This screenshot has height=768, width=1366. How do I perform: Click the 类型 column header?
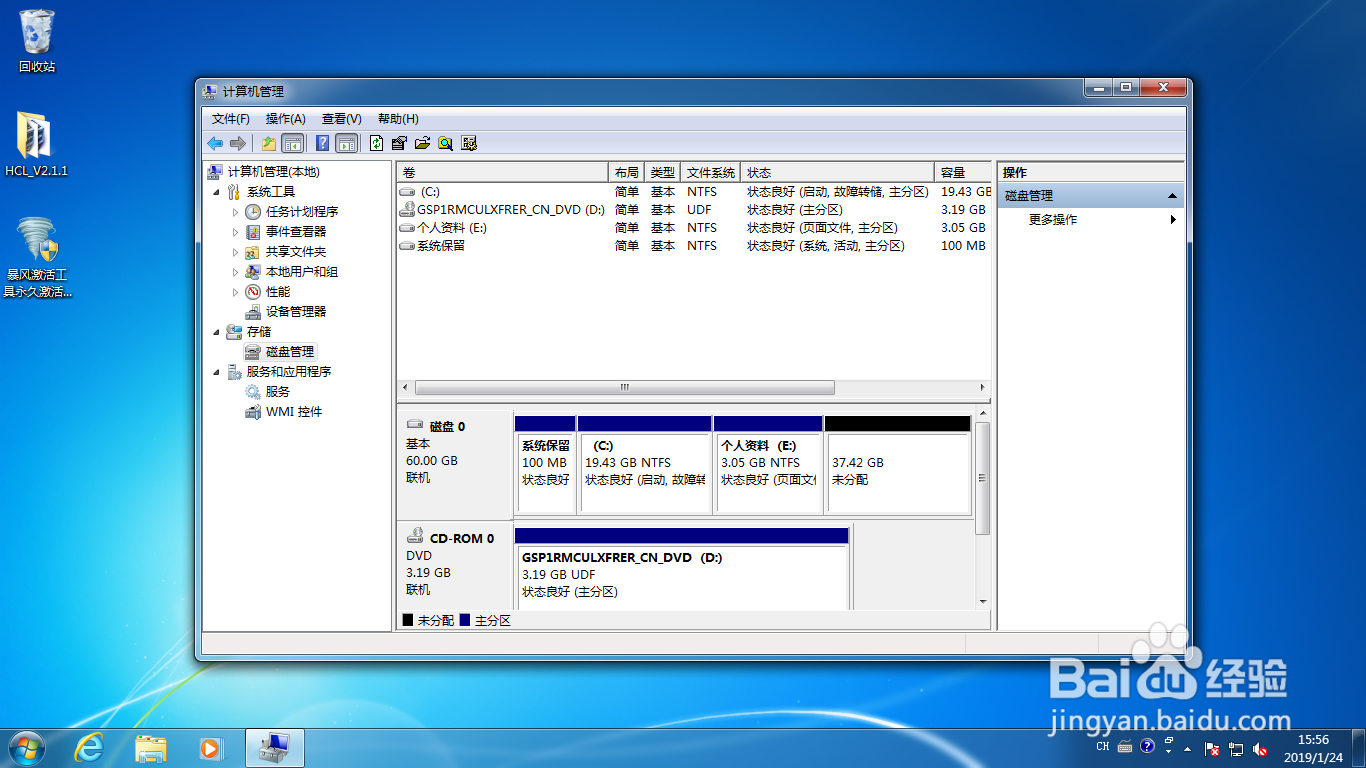coord(662,172)
